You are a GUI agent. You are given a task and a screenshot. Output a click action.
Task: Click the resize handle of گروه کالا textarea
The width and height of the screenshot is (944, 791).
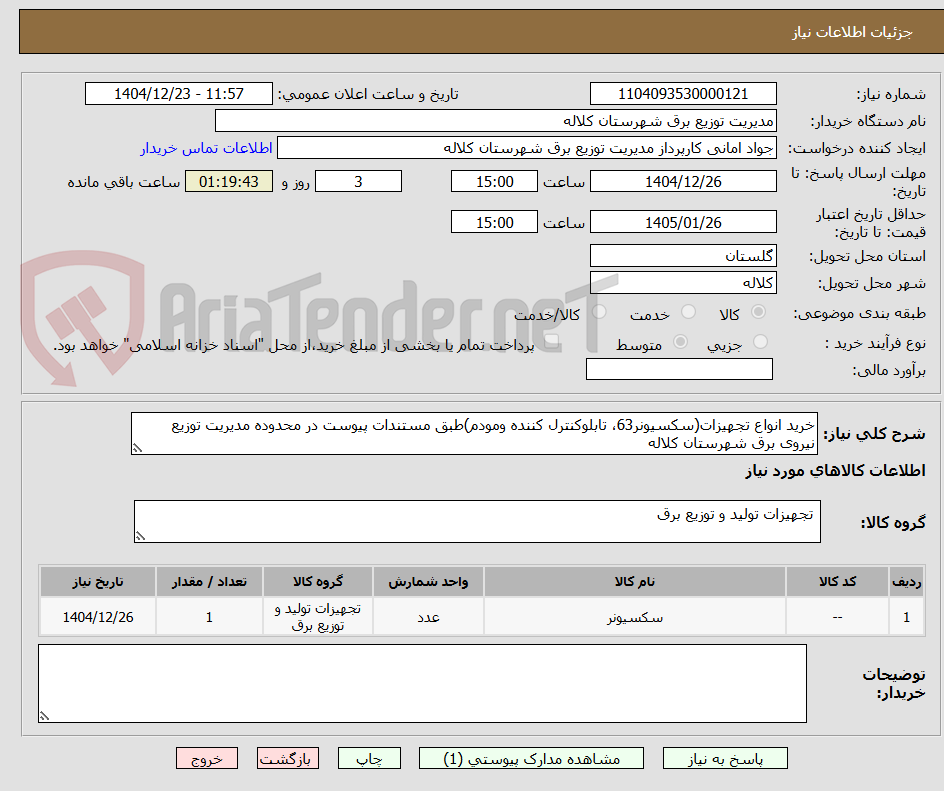(140, 536)
